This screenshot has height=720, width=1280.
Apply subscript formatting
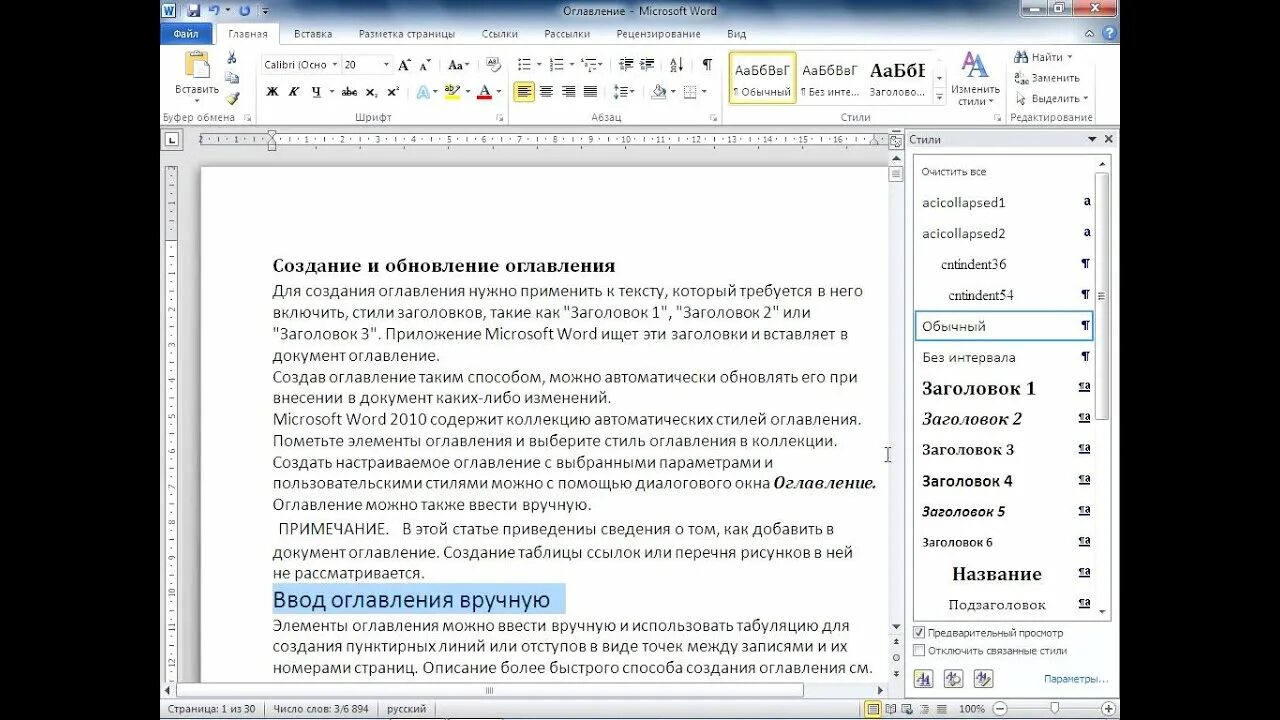click(x=371, y=92)
